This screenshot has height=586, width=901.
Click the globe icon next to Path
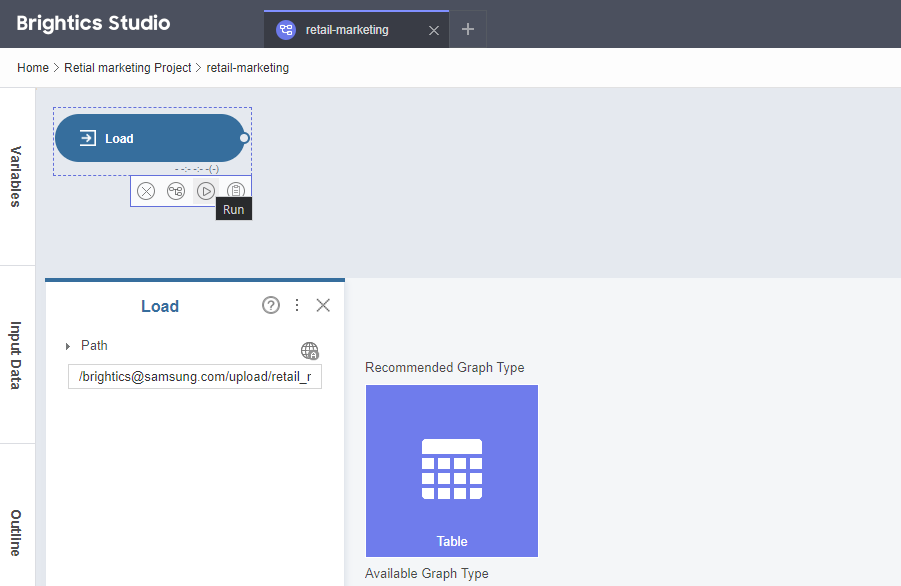pos(309,350)
